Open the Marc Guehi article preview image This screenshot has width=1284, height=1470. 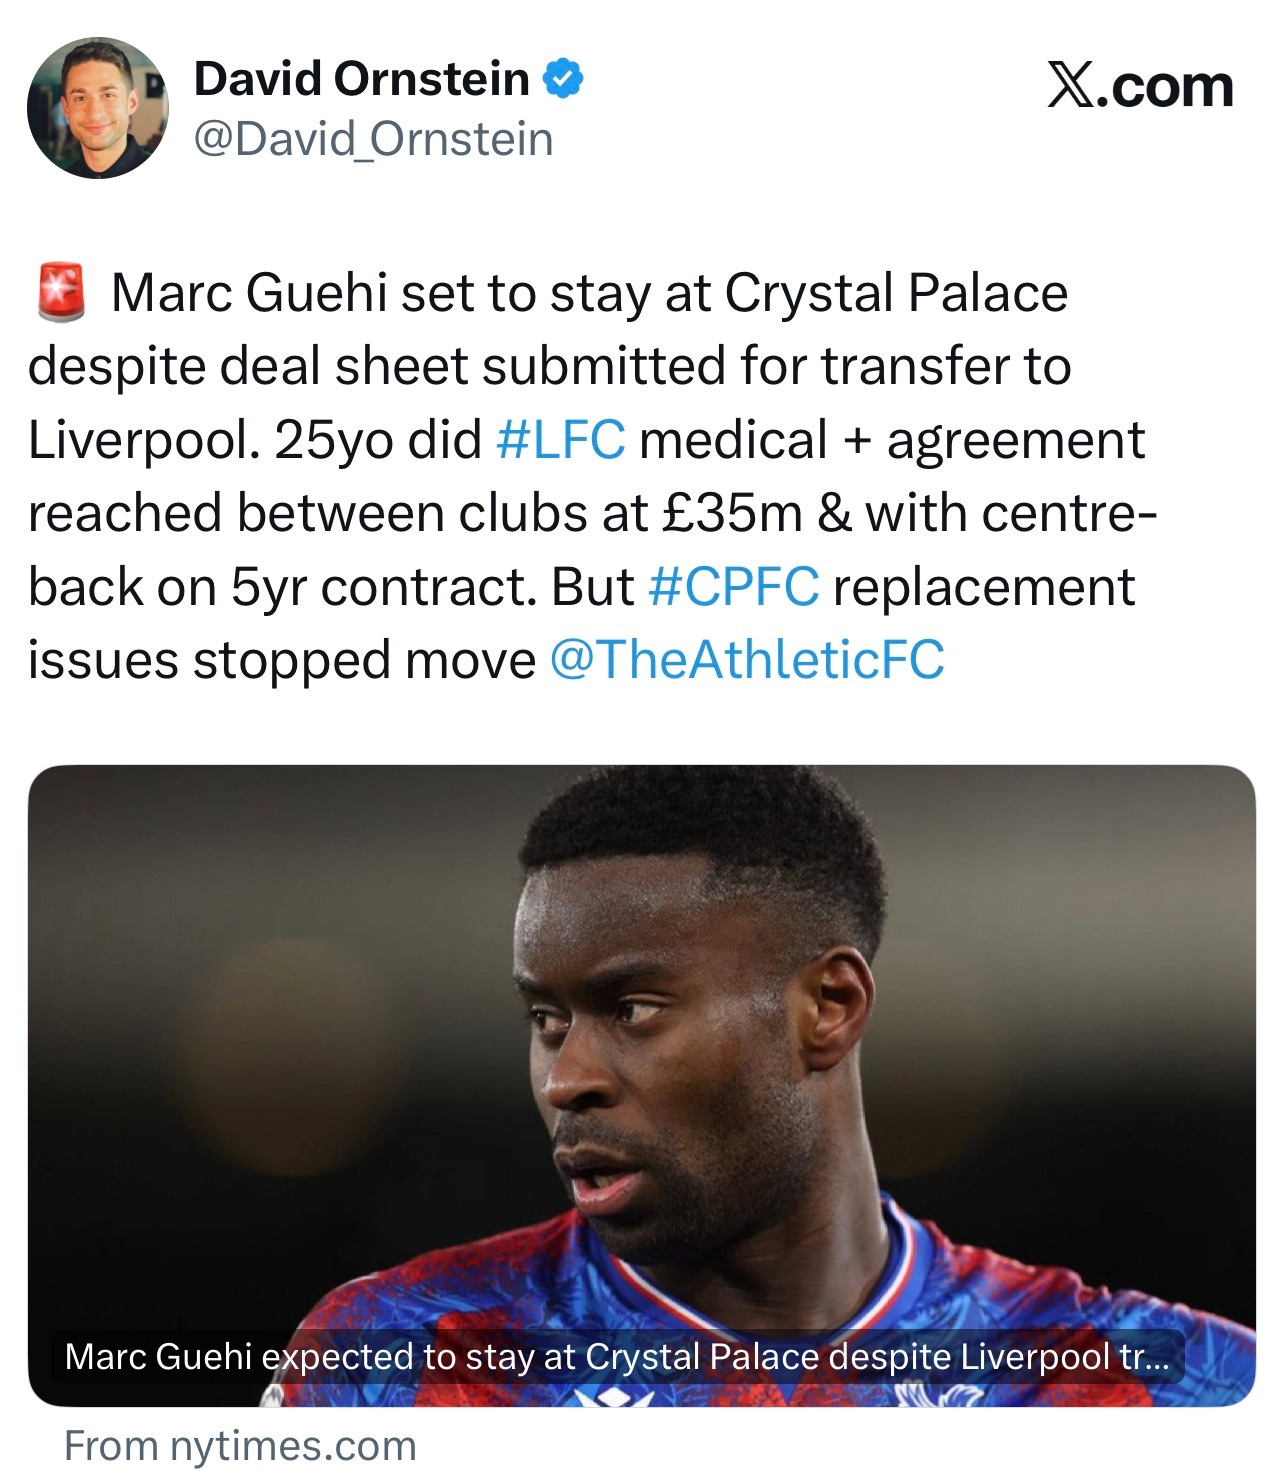tap(641, 1086)
